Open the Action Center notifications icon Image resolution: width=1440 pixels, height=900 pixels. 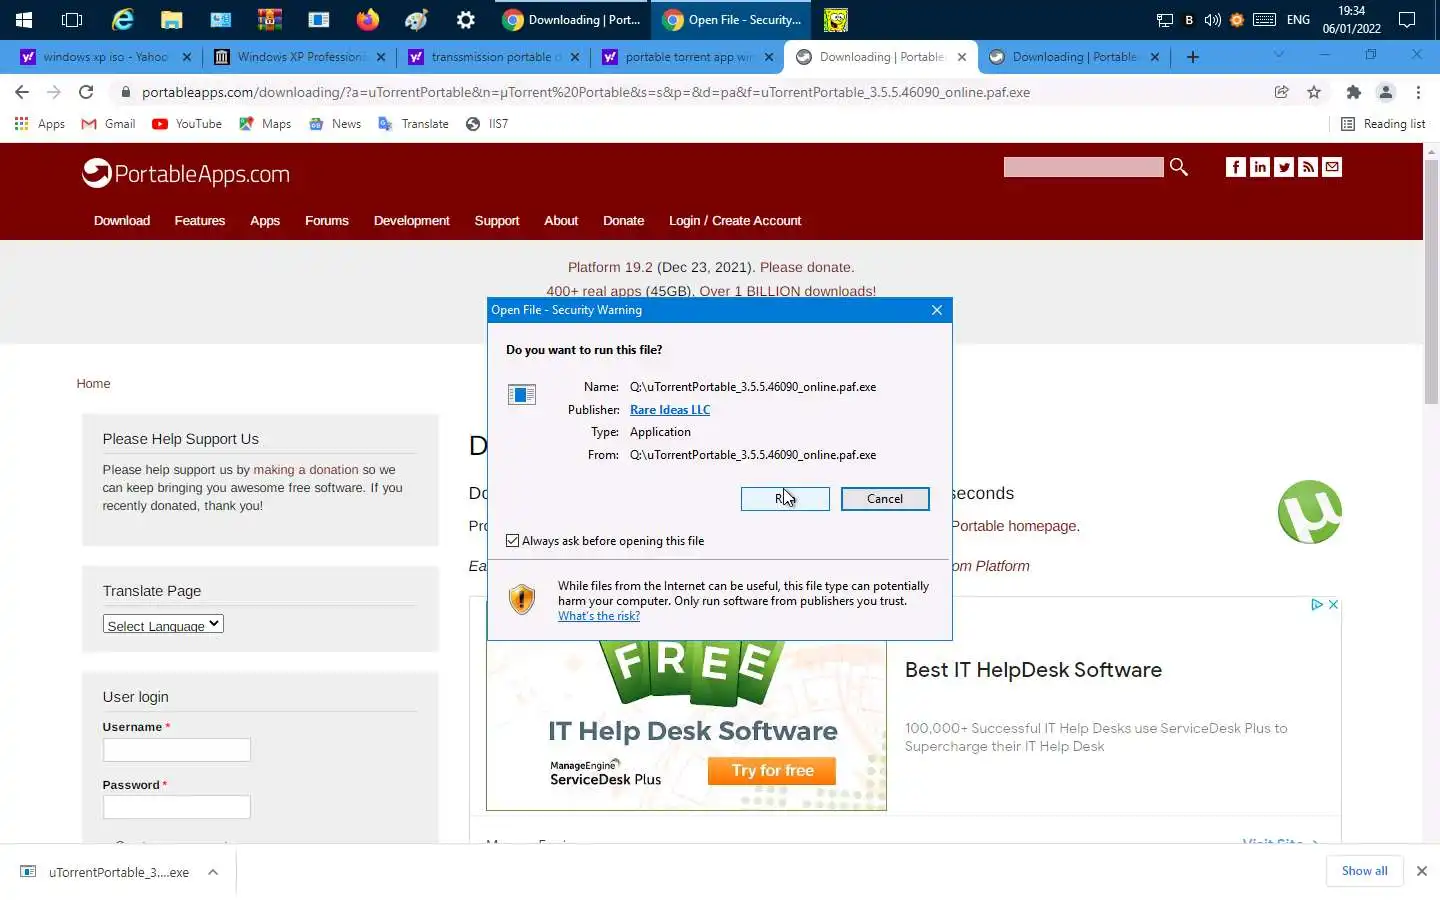(x=1407, y=19)
